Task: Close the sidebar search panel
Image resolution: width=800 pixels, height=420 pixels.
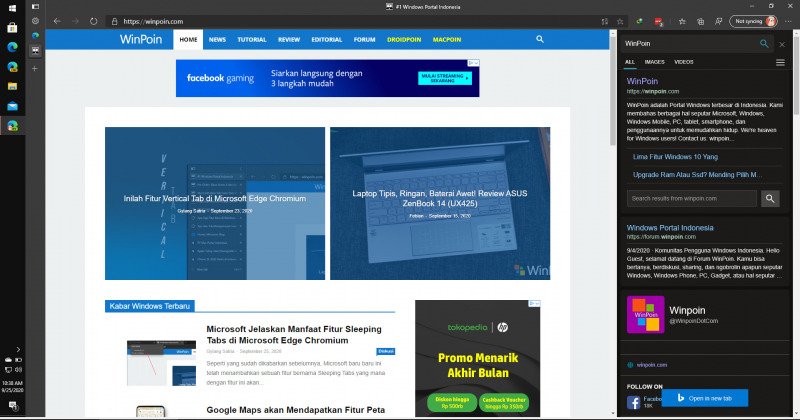Action: click(x=782, y=44)
